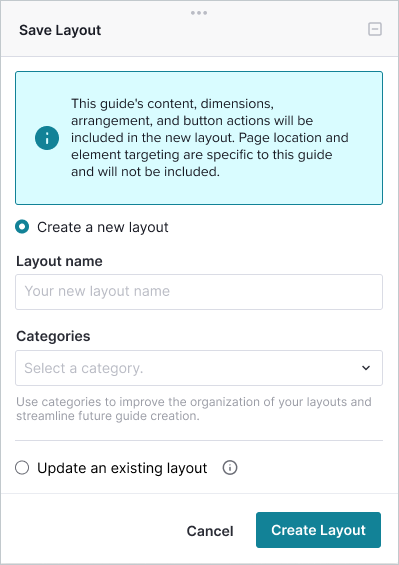The width and height of the screenshot is (399, 565).
Task: Click the 'Update an existing layout' option label
Action: point(122,468)
